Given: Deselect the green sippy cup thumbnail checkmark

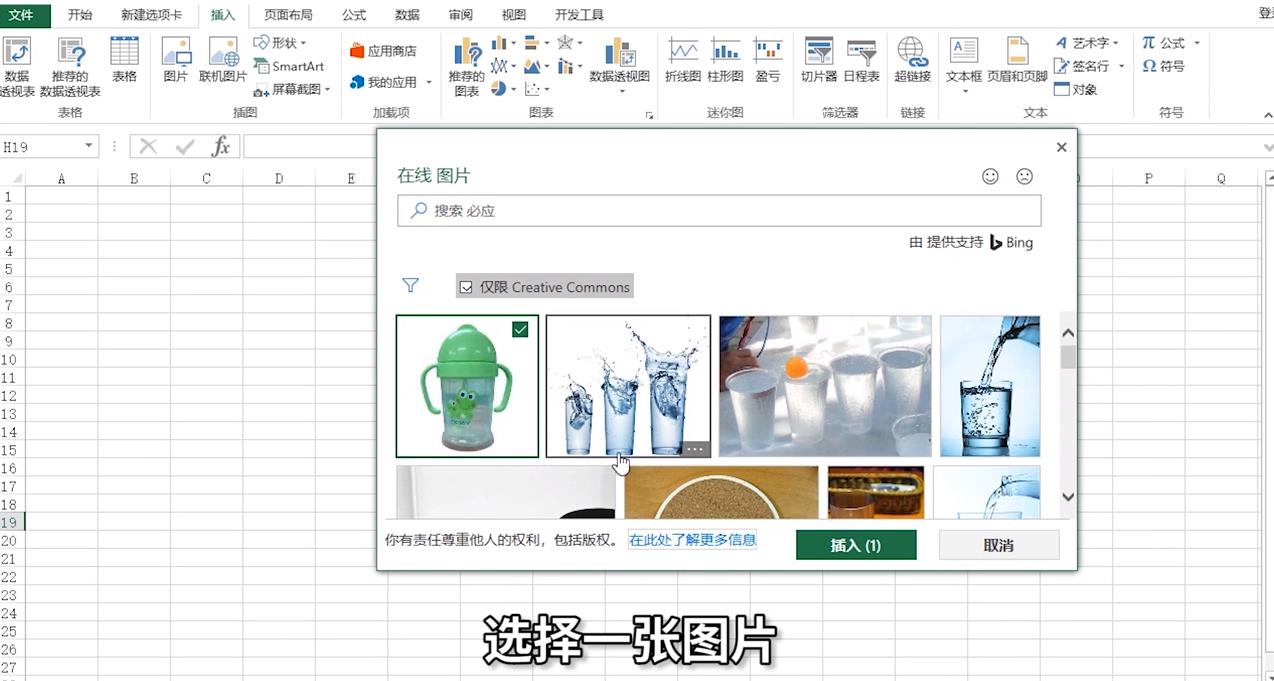Looking at the screenshot, I should [519, 329].
